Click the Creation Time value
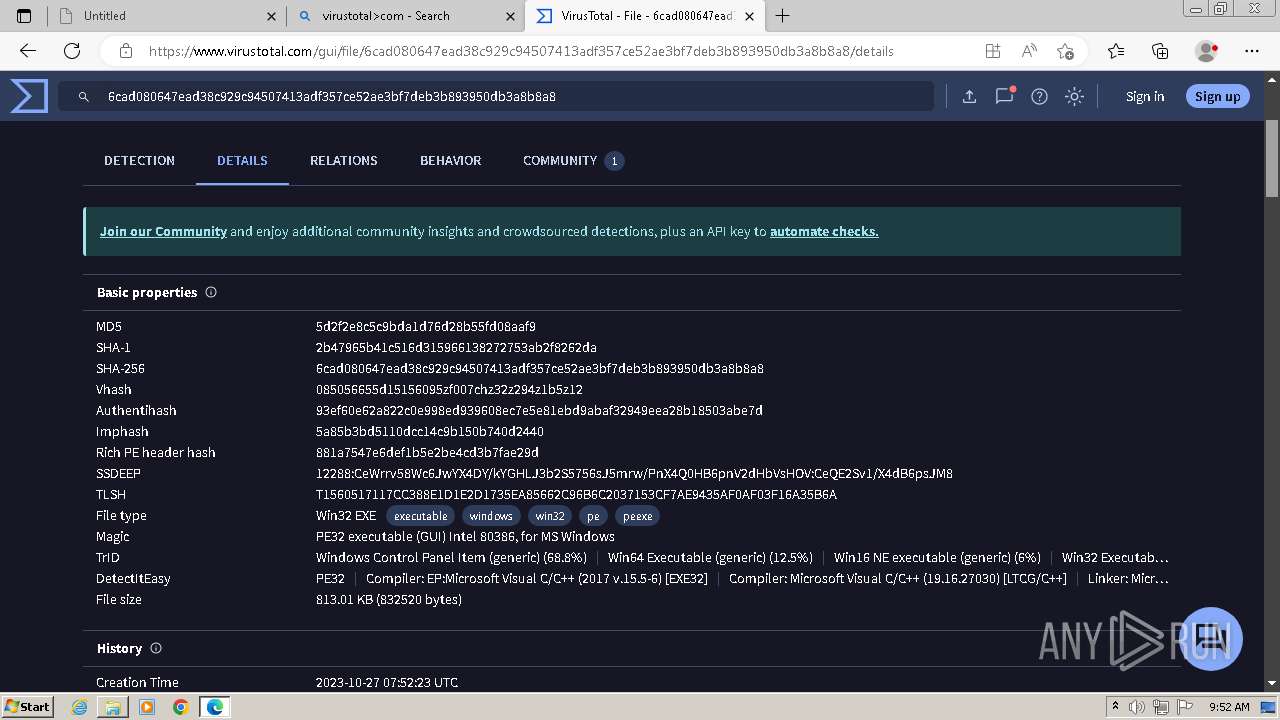Viewport: 1280px width, 720px height. [387, 682]
